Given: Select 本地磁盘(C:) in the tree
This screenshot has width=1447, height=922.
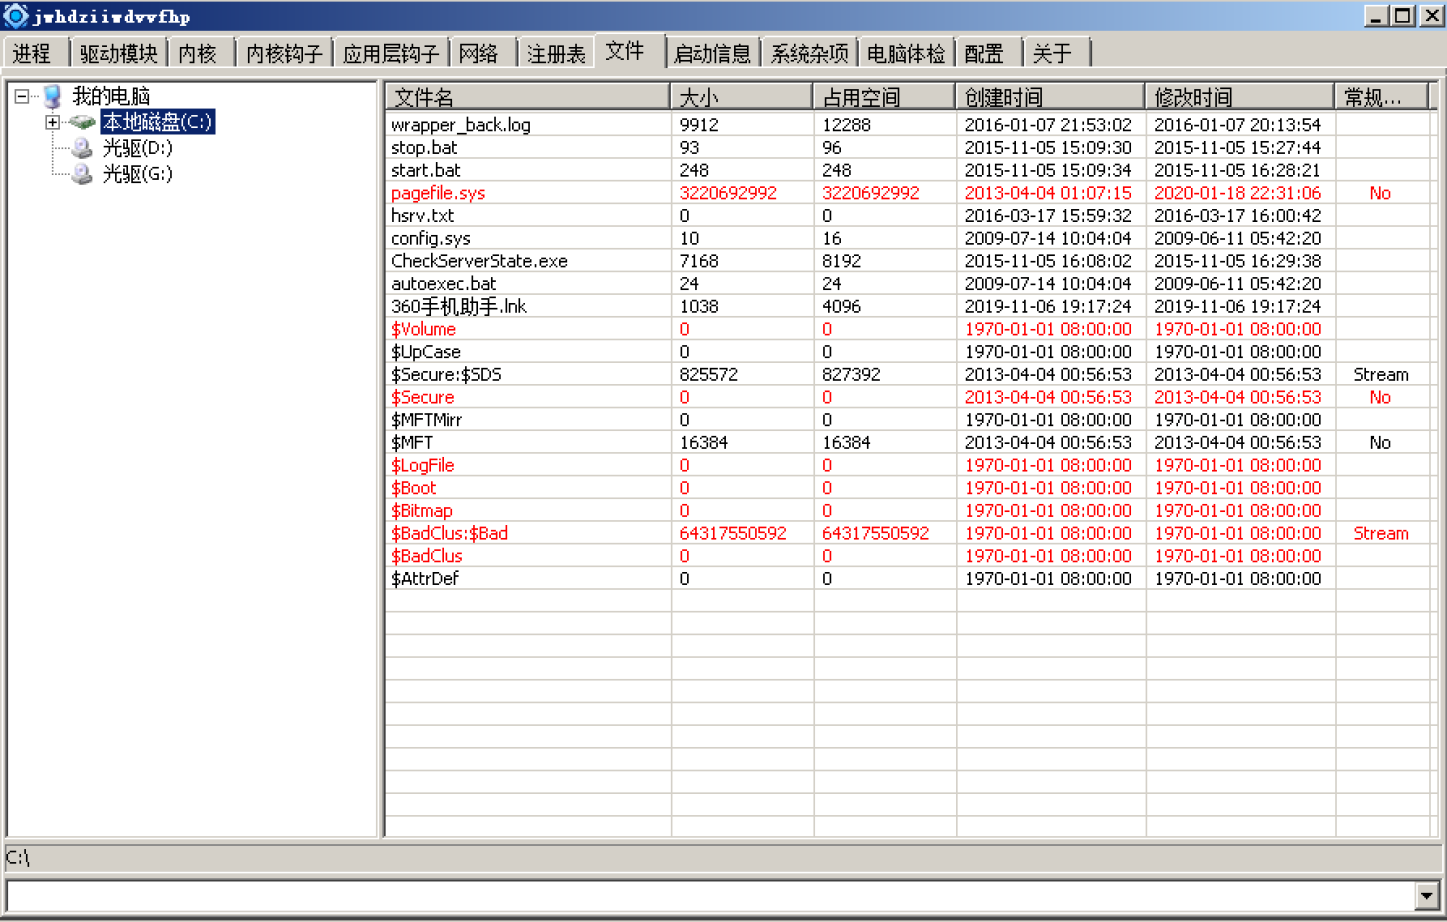Looking at the screenshot, I should [x=158, y=122].
